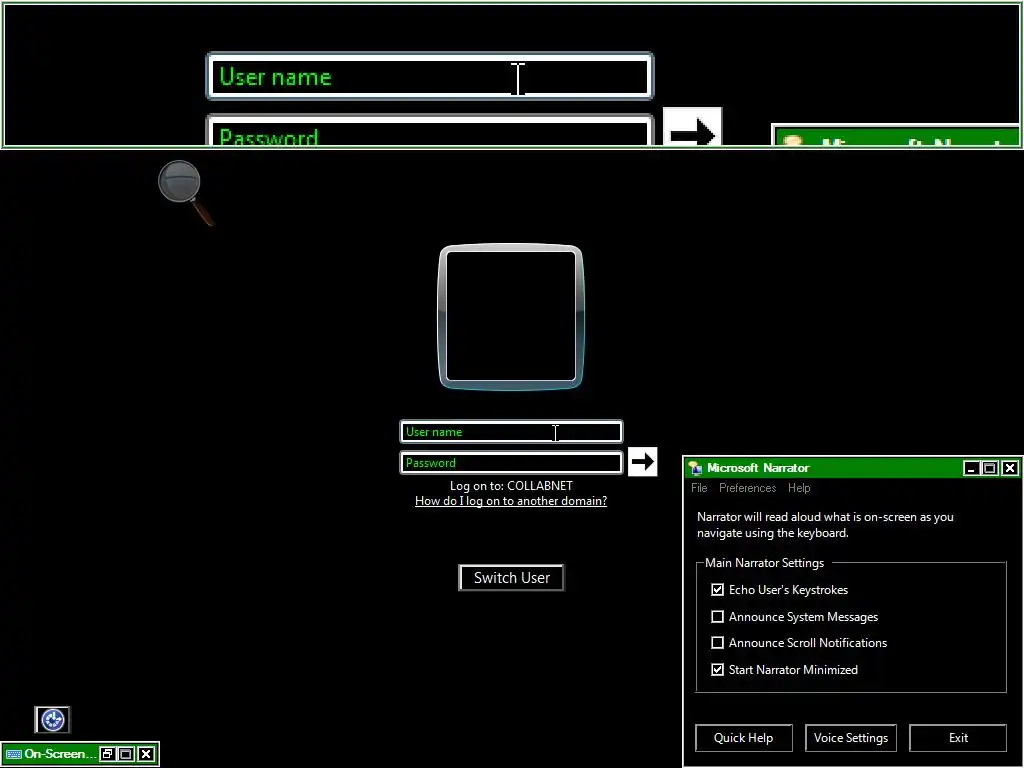Open the Narrator File menu

(699, 488)
